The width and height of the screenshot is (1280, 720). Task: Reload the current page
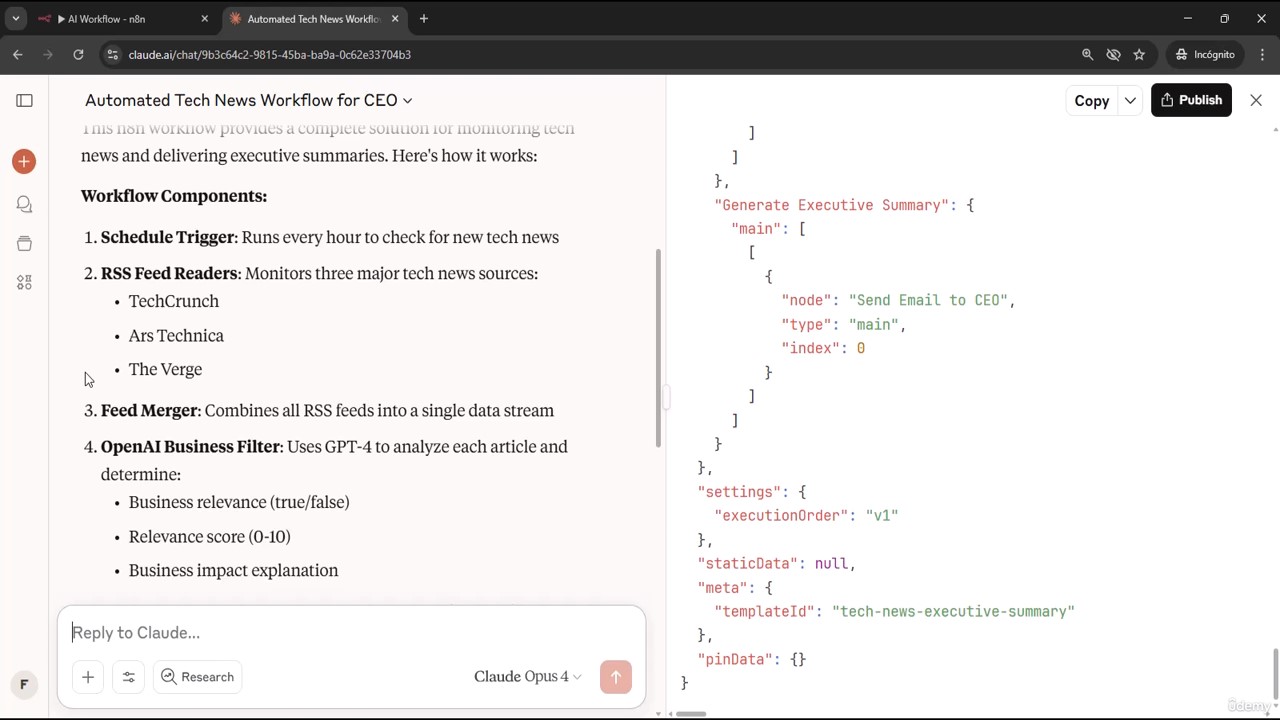[x=78, y=54]
